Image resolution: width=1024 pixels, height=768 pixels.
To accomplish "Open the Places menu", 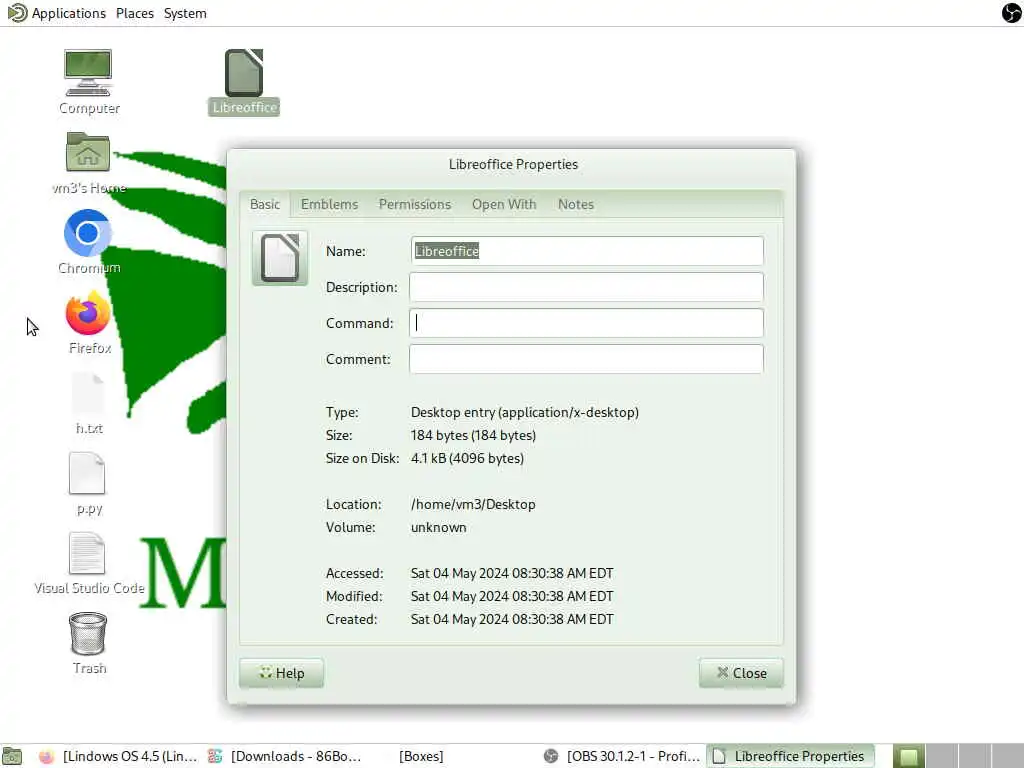I will coord(135,13).
